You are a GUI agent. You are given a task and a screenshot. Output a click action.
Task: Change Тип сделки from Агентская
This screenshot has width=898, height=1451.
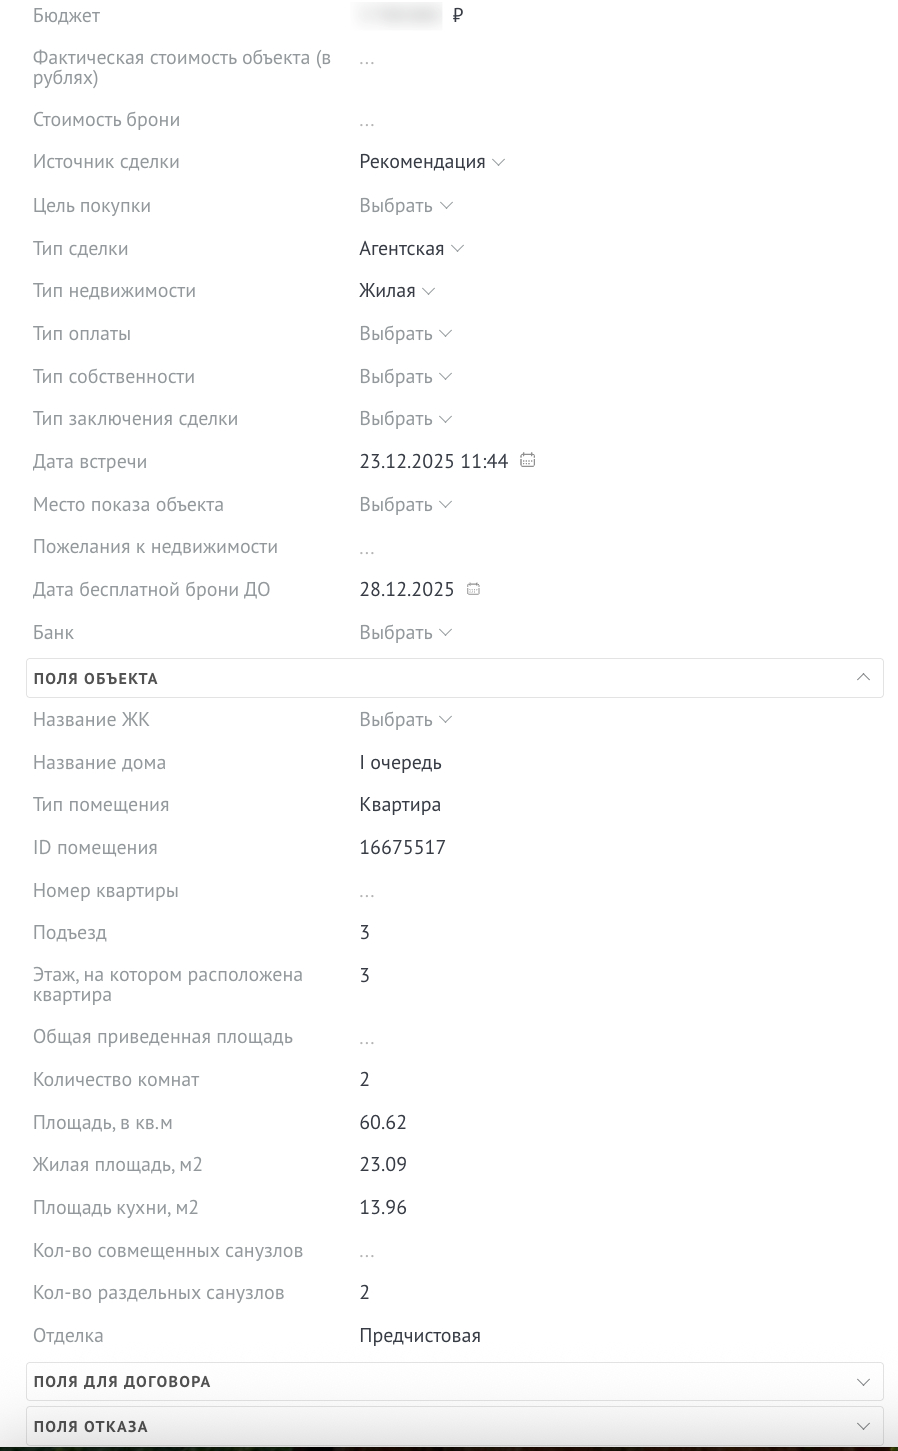click(x=411, y=249)
